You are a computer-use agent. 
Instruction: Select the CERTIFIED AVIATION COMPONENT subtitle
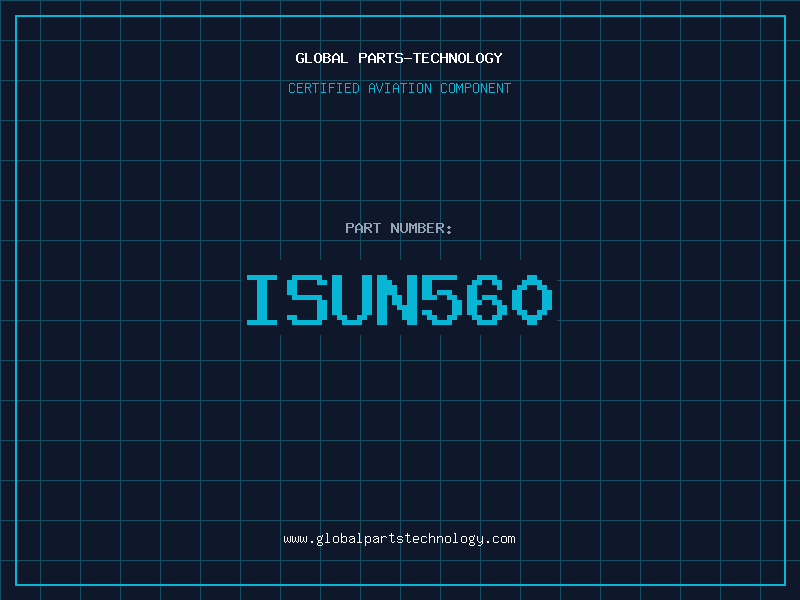pos(399,88)
